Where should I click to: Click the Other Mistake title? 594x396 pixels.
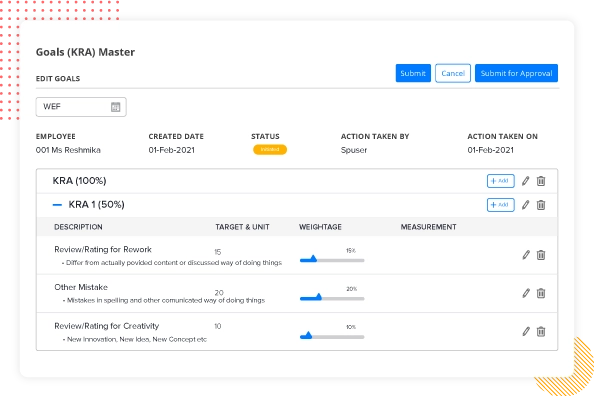[81, 287]
